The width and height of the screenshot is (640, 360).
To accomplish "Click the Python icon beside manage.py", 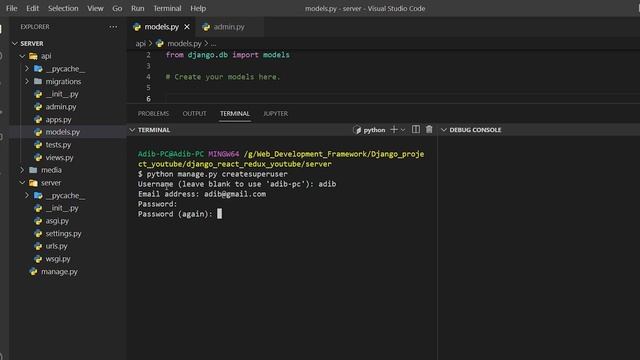I will coord(33,271).
